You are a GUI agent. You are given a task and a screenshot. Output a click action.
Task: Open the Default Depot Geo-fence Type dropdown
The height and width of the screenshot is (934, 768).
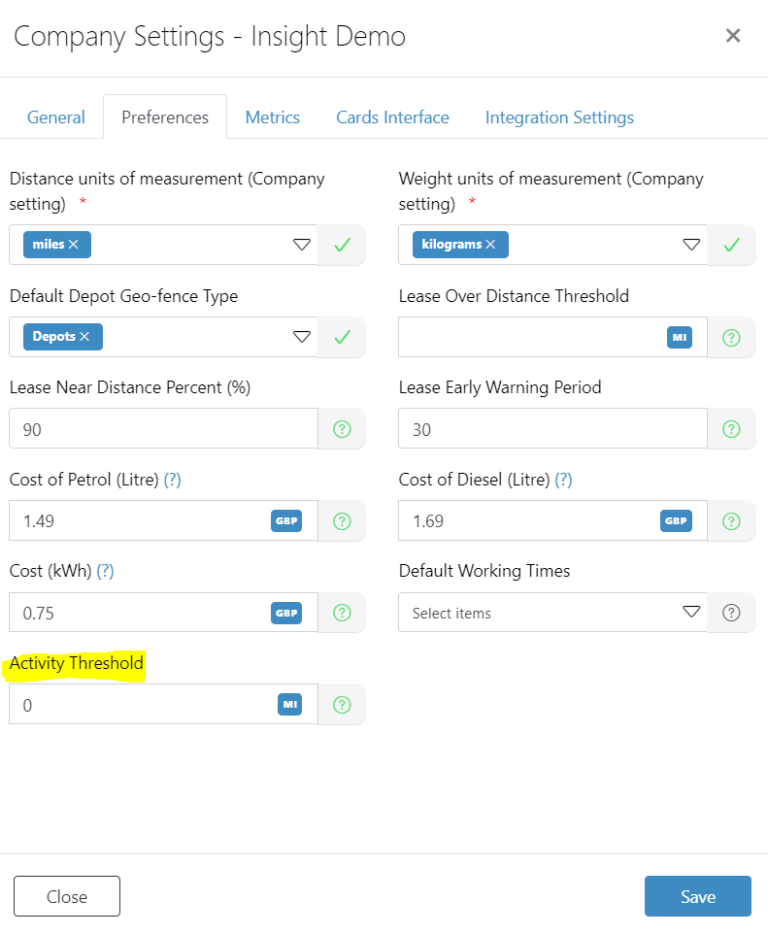pyautogui.click(x=303, y=336)
